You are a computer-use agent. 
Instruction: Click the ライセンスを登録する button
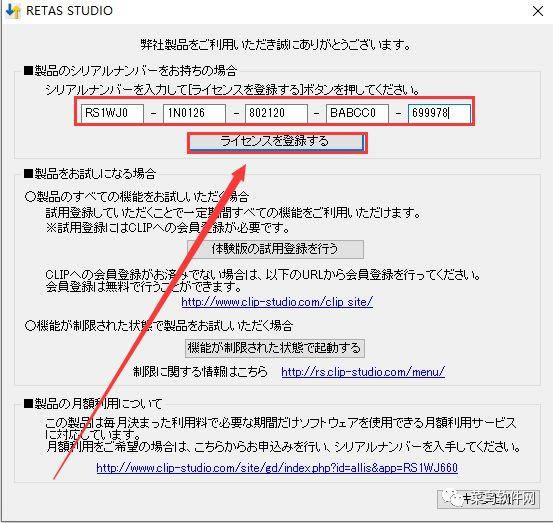click(277, 142)
